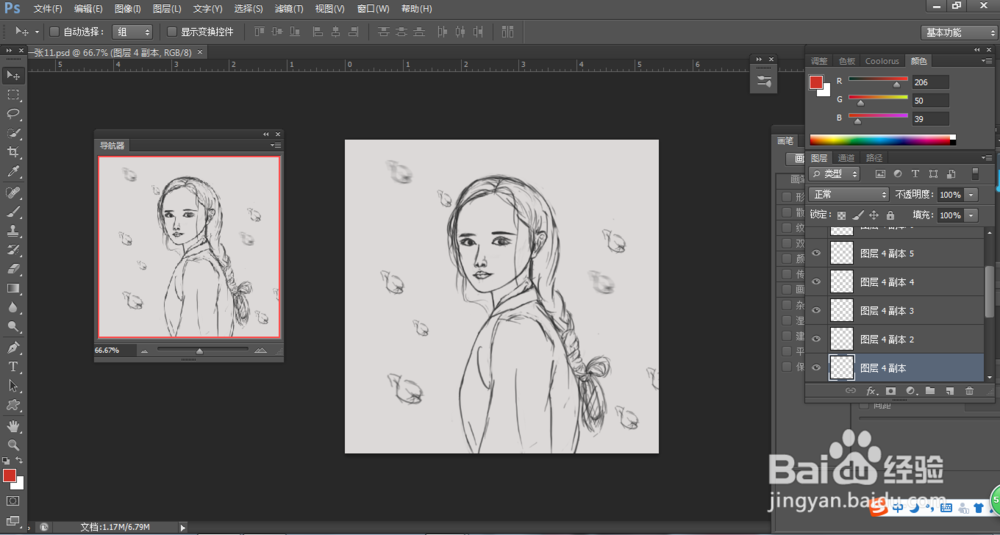Click the G value input field
This screenshot has height=535, width=1000.
(930, 101)
